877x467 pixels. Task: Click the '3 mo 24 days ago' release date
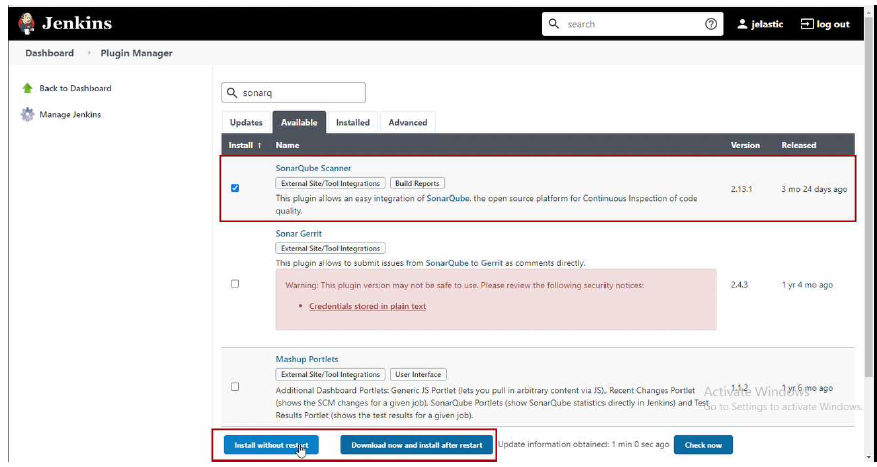point(814,189)
